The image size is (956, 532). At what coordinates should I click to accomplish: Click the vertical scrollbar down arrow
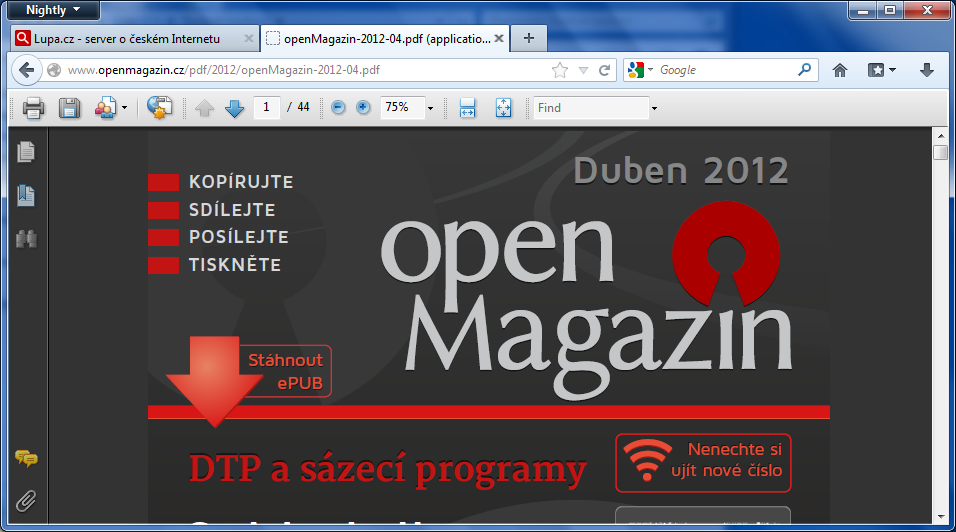tap(941, 517)
